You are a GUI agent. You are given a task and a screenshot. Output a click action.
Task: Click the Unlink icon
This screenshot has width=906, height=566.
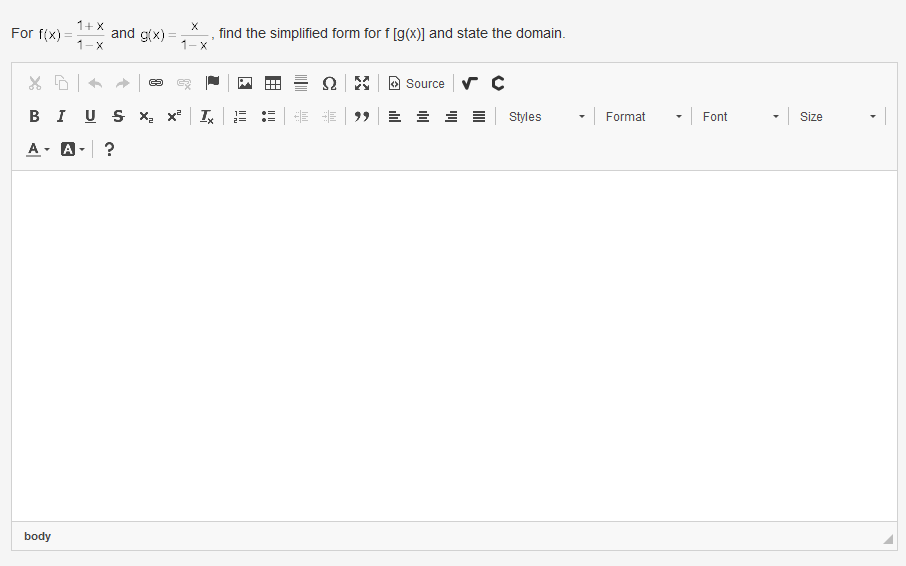[x=184, y=83]
